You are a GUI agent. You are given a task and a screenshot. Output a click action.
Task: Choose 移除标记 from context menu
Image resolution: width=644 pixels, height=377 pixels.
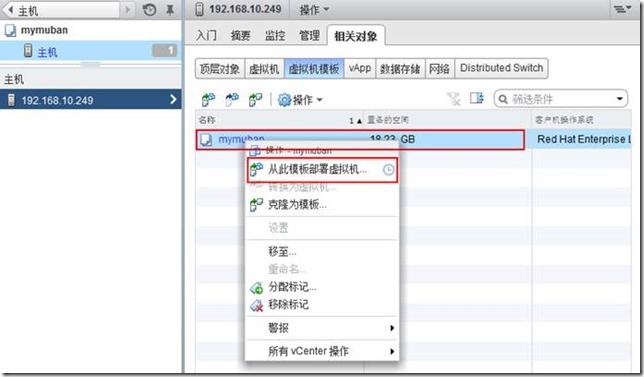point(322,304)
